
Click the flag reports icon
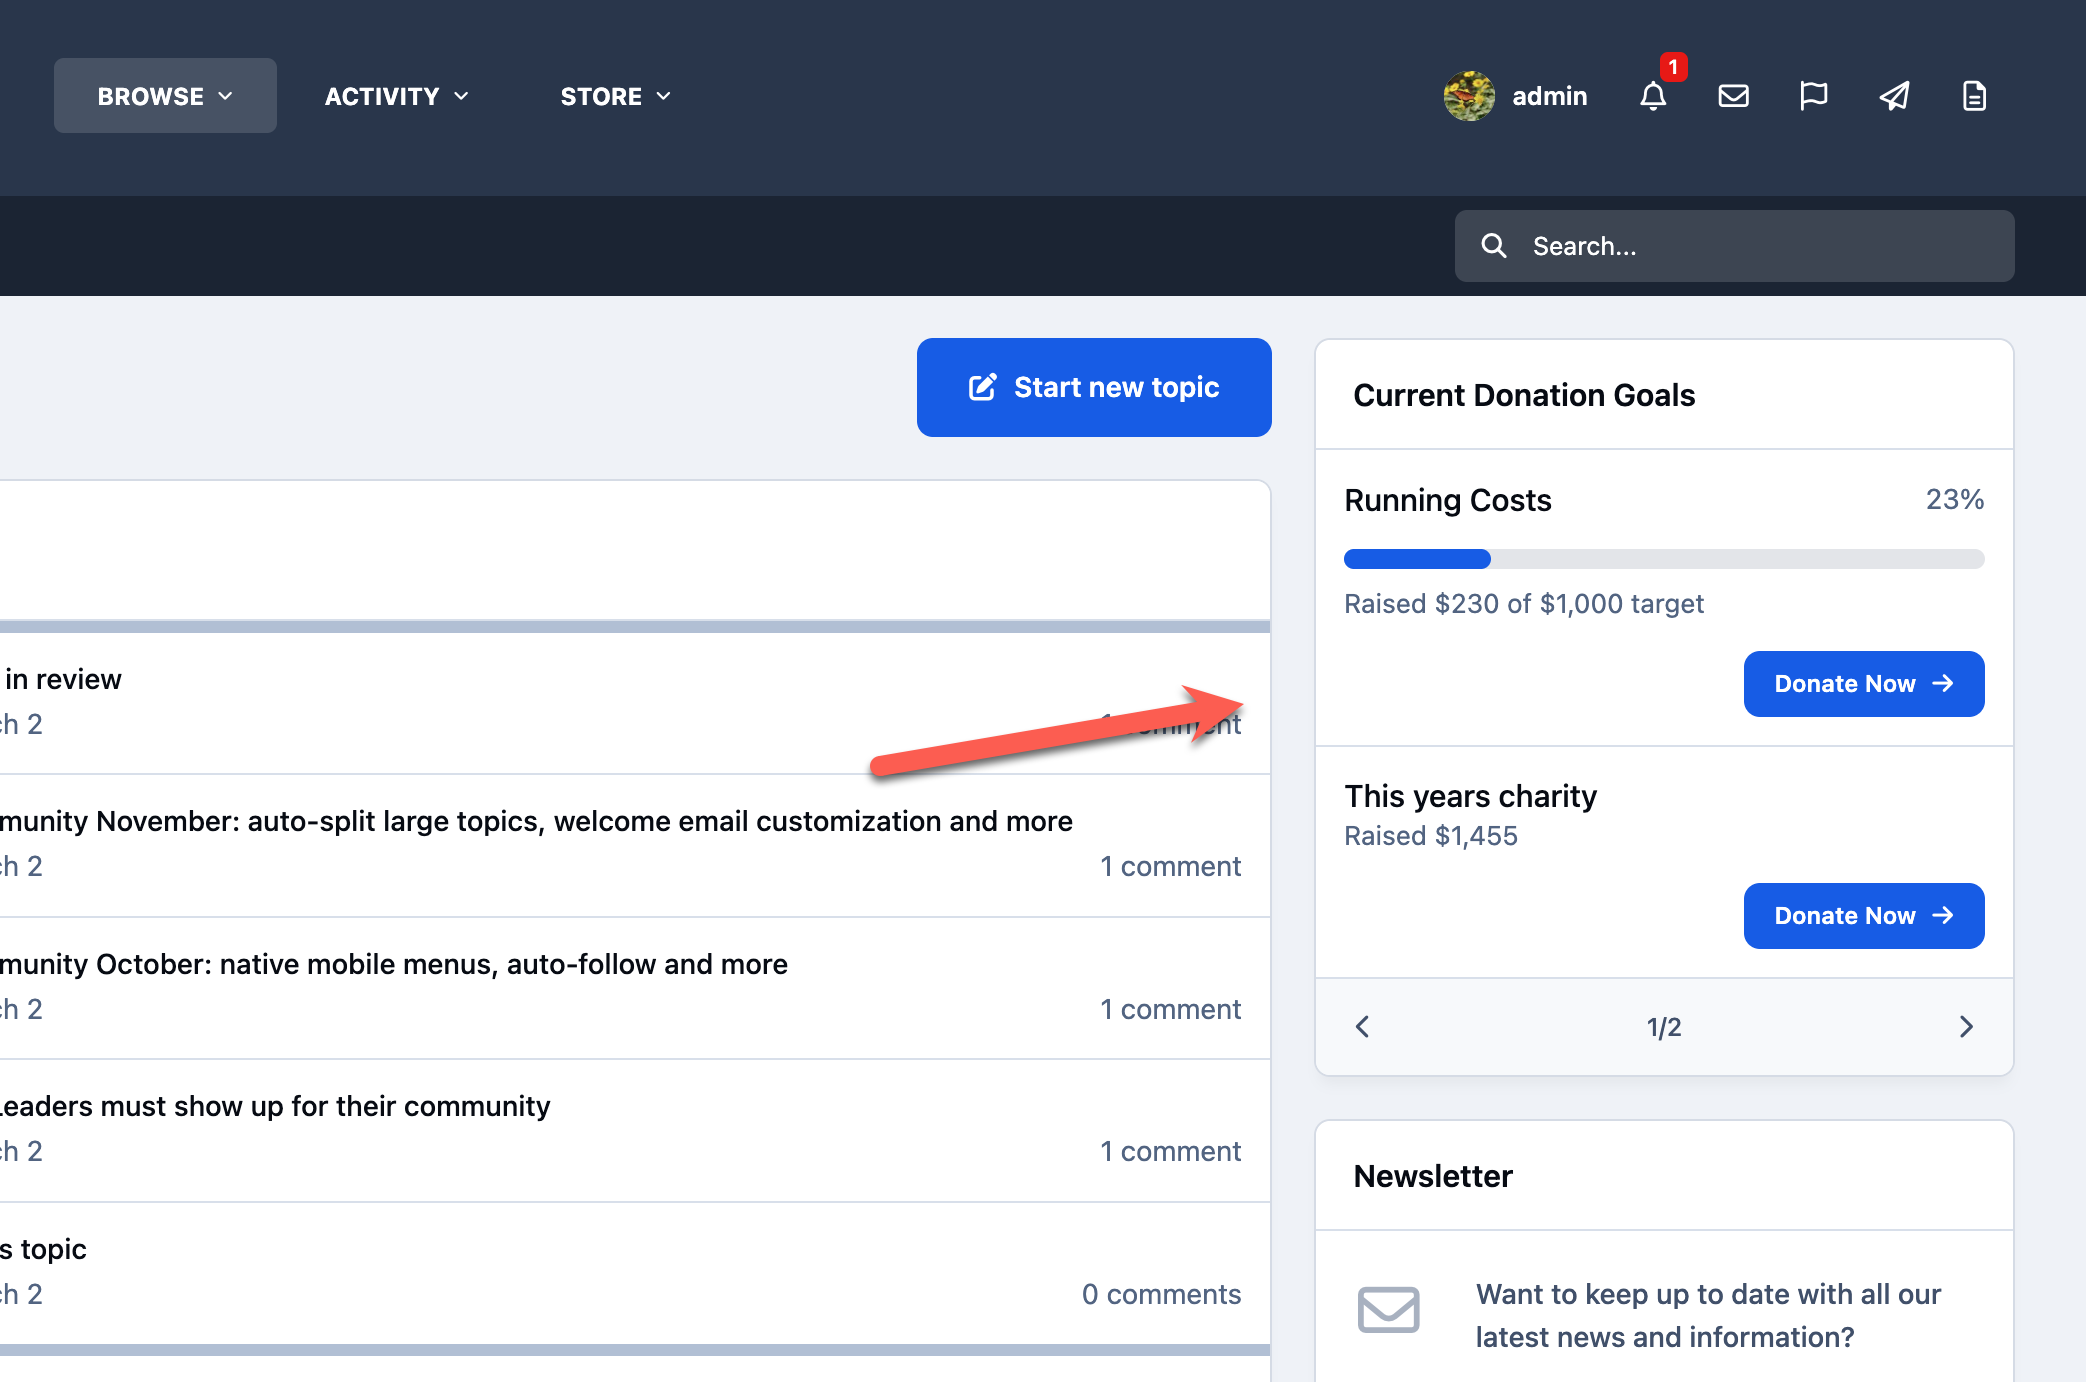(x=1813, y=96)
